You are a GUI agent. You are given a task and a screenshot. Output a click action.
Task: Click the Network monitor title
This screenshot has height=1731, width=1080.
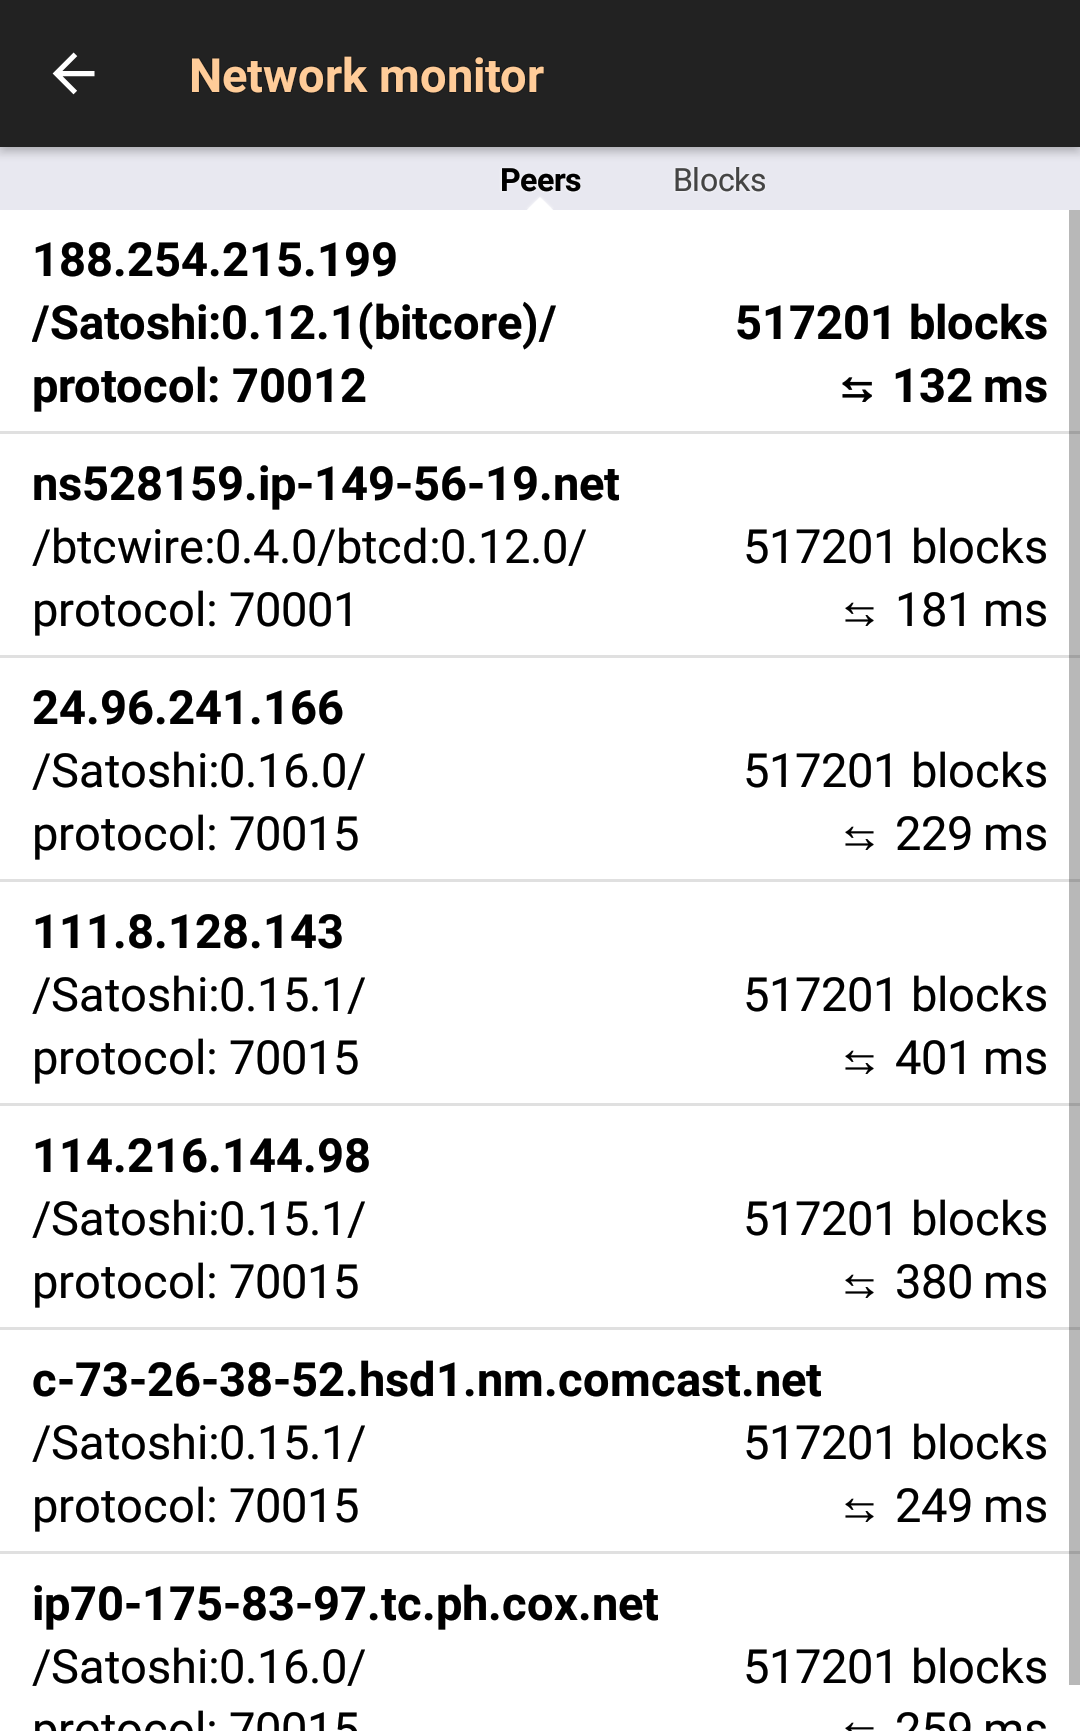(366, 76)
